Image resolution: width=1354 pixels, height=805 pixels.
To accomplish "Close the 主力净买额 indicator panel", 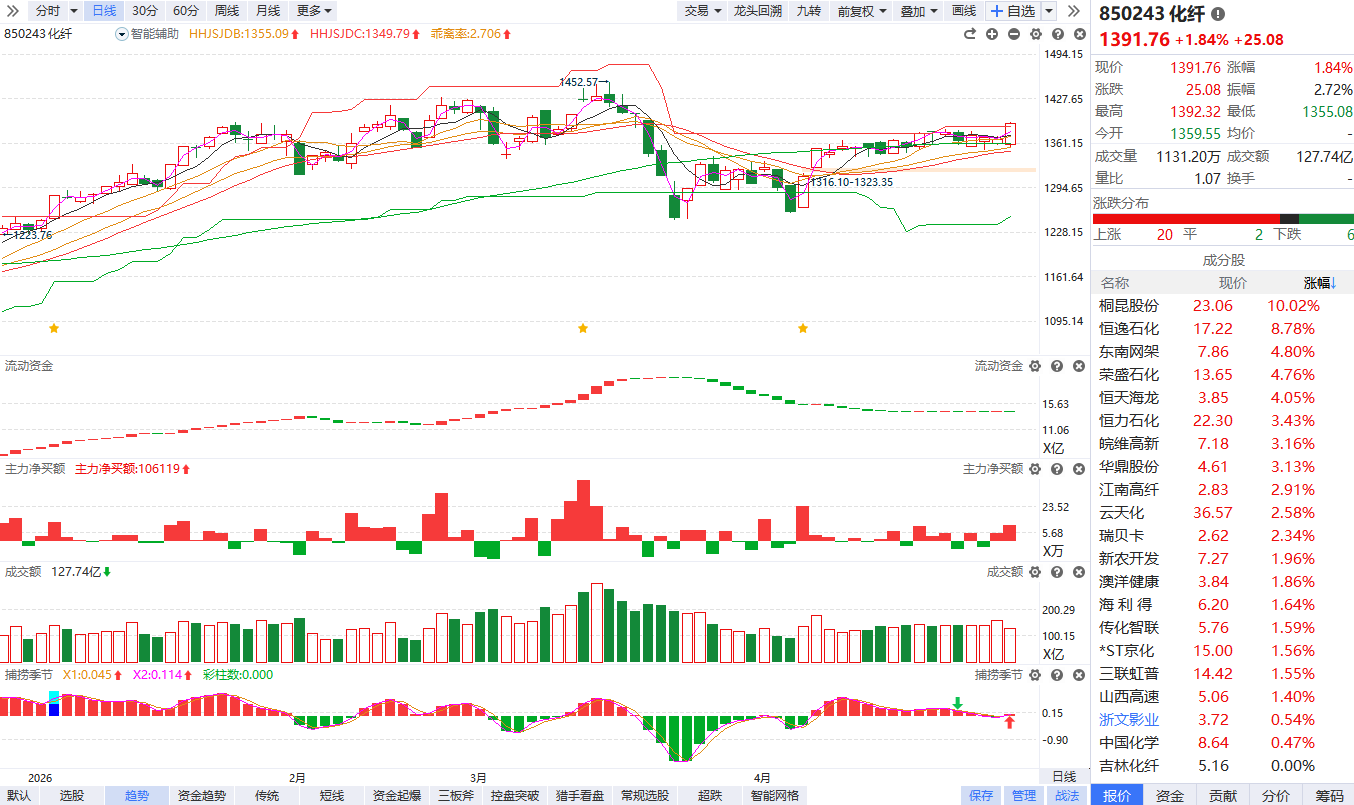I will [x=1077, y=469].
